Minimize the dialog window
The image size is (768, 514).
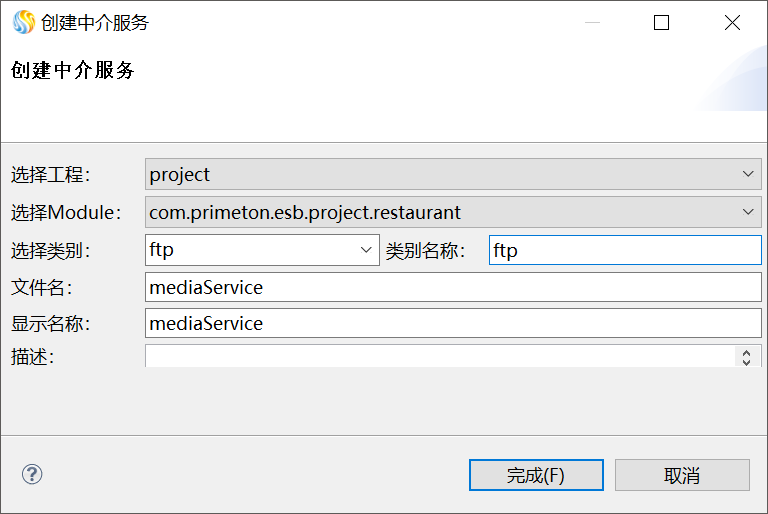(590, 22)
